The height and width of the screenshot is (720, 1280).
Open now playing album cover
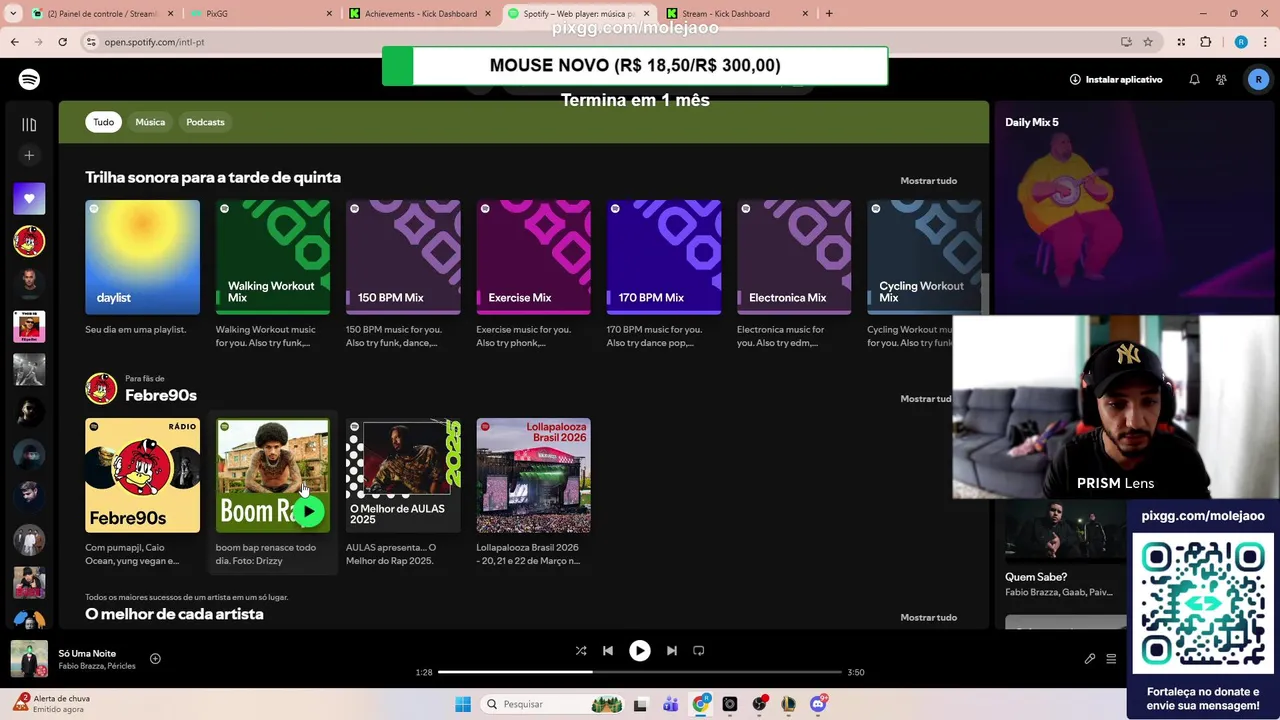click(29, 658)
